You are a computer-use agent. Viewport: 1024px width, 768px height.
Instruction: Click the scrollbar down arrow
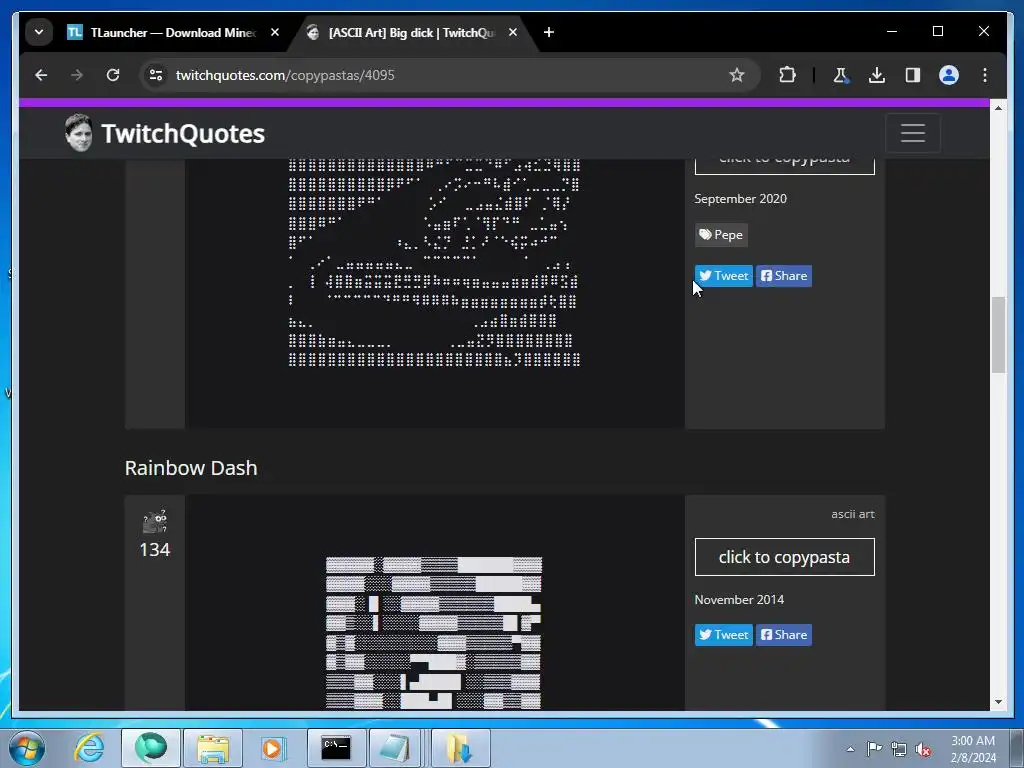click(x=998, y=702)
